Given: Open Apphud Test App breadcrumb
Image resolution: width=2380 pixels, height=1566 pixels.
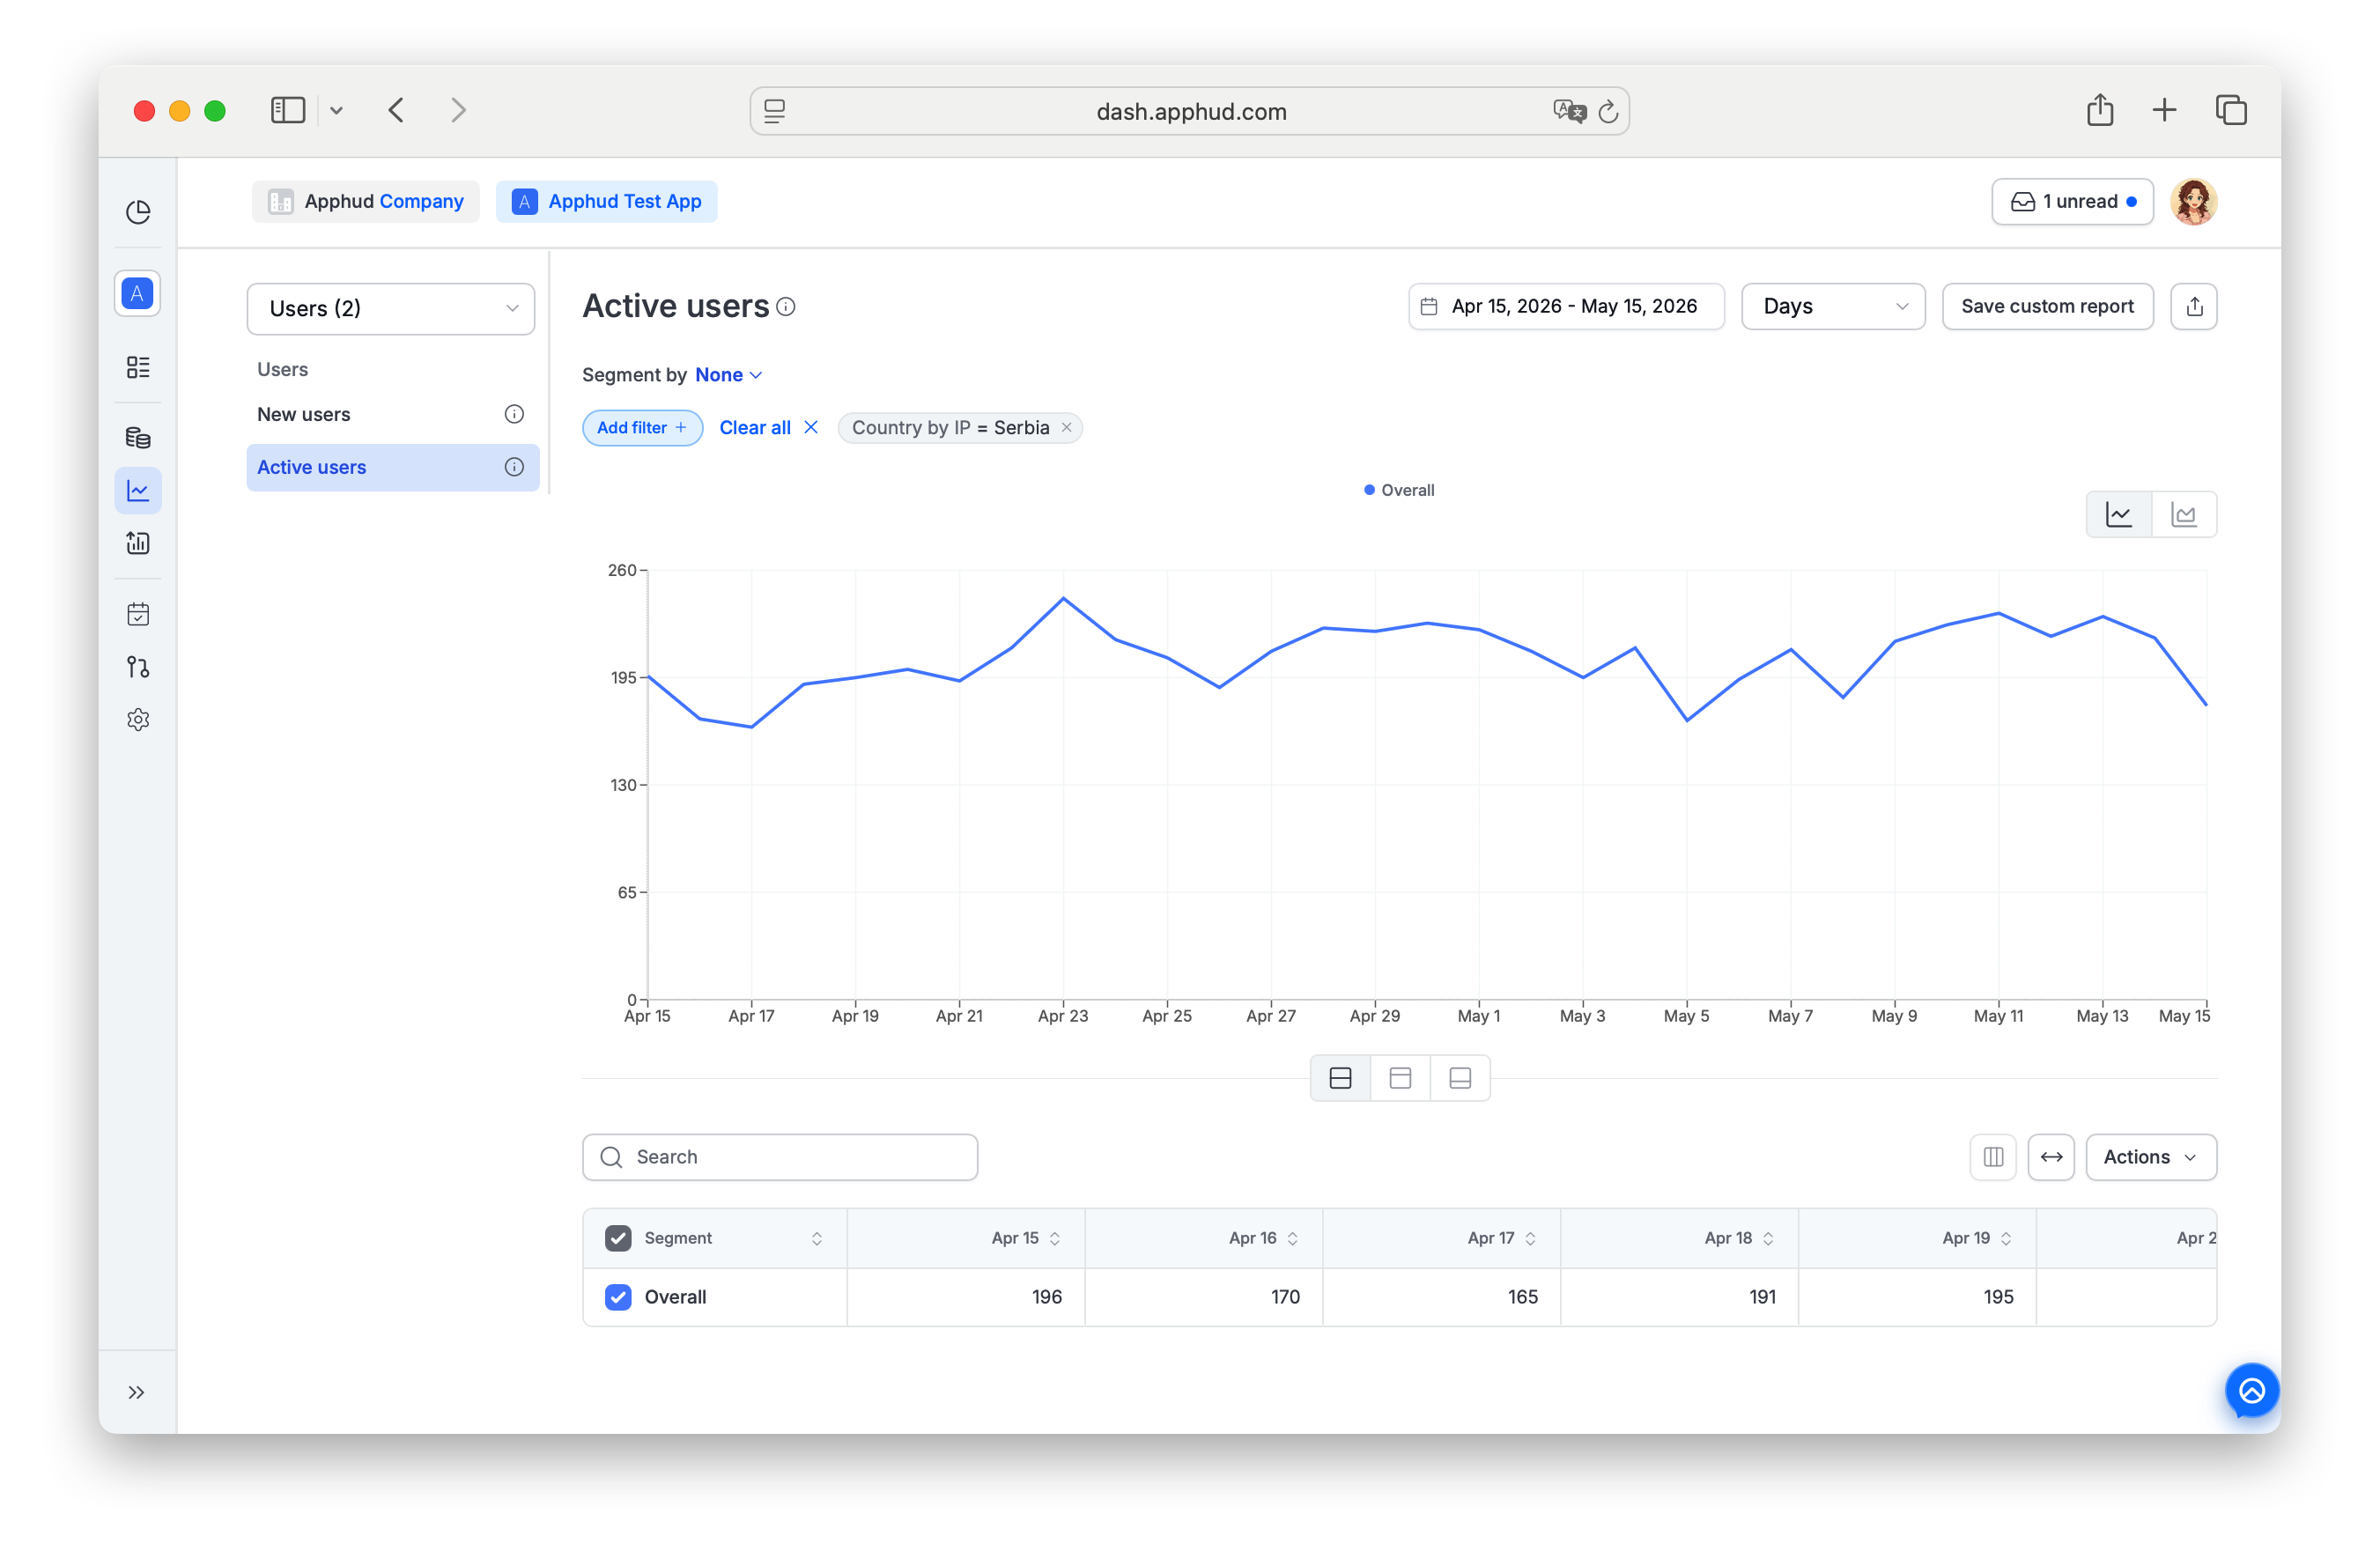Looking at the screenshot, I should 606,202.
